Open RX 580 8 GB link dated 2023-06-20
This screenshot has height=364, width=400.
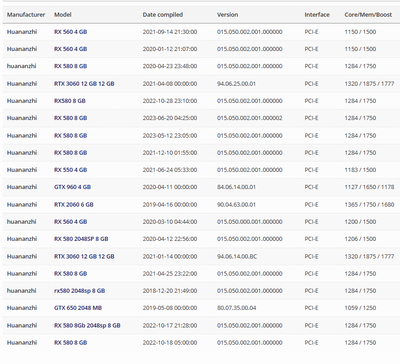coord(71,118)
